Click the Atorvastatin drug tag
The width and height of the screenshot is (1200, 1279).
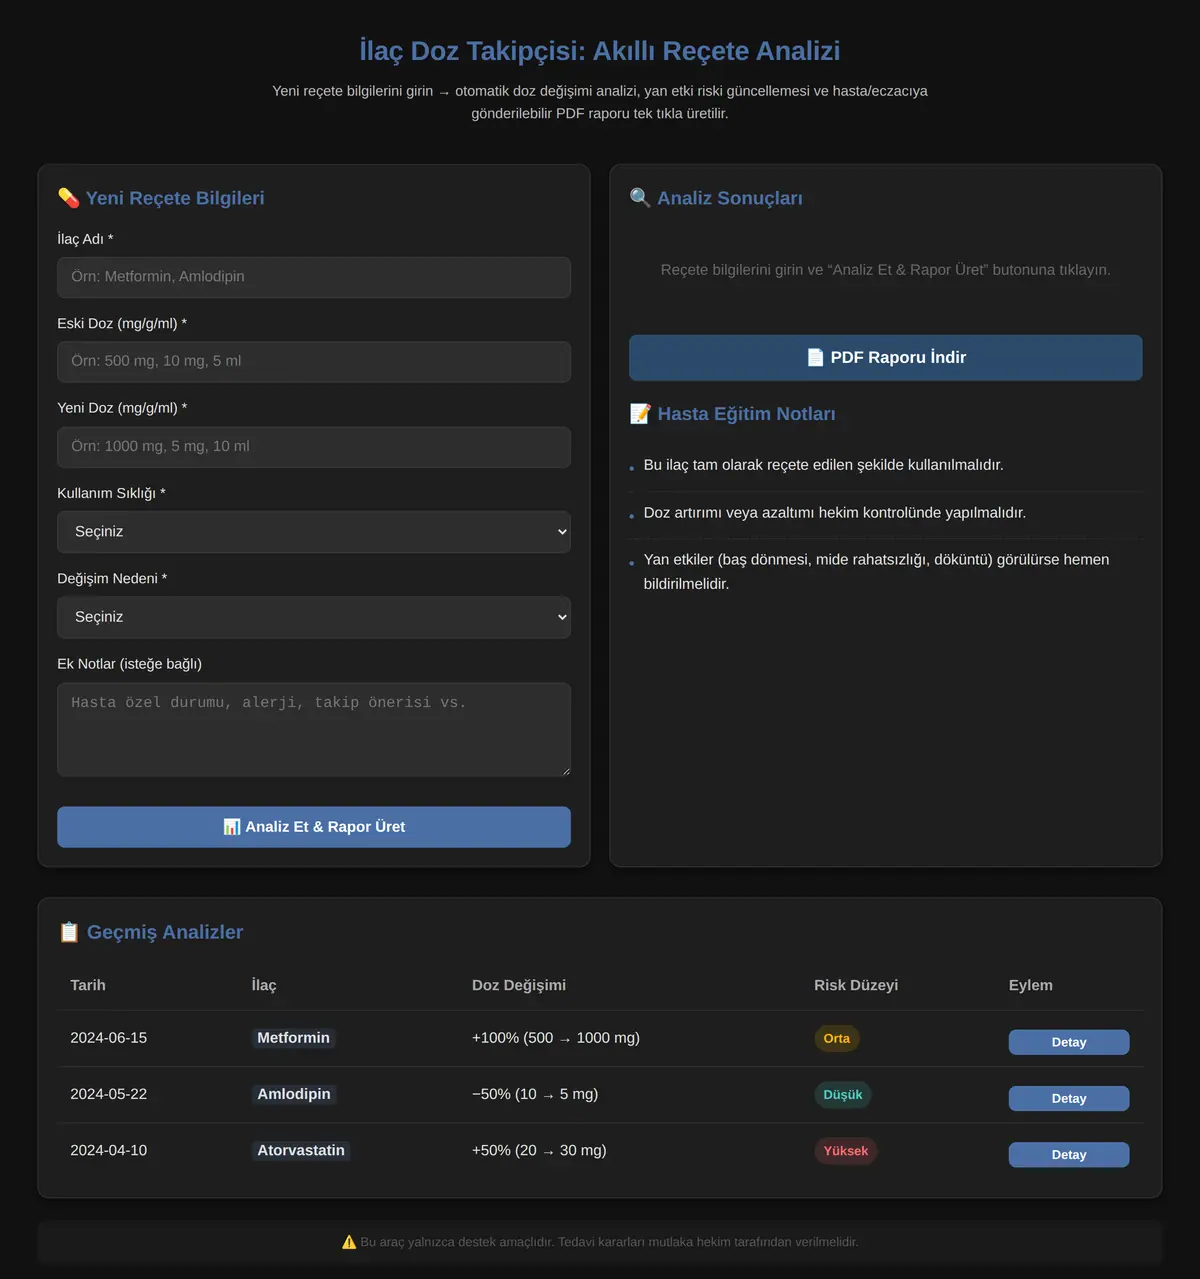click(301, 1150)
